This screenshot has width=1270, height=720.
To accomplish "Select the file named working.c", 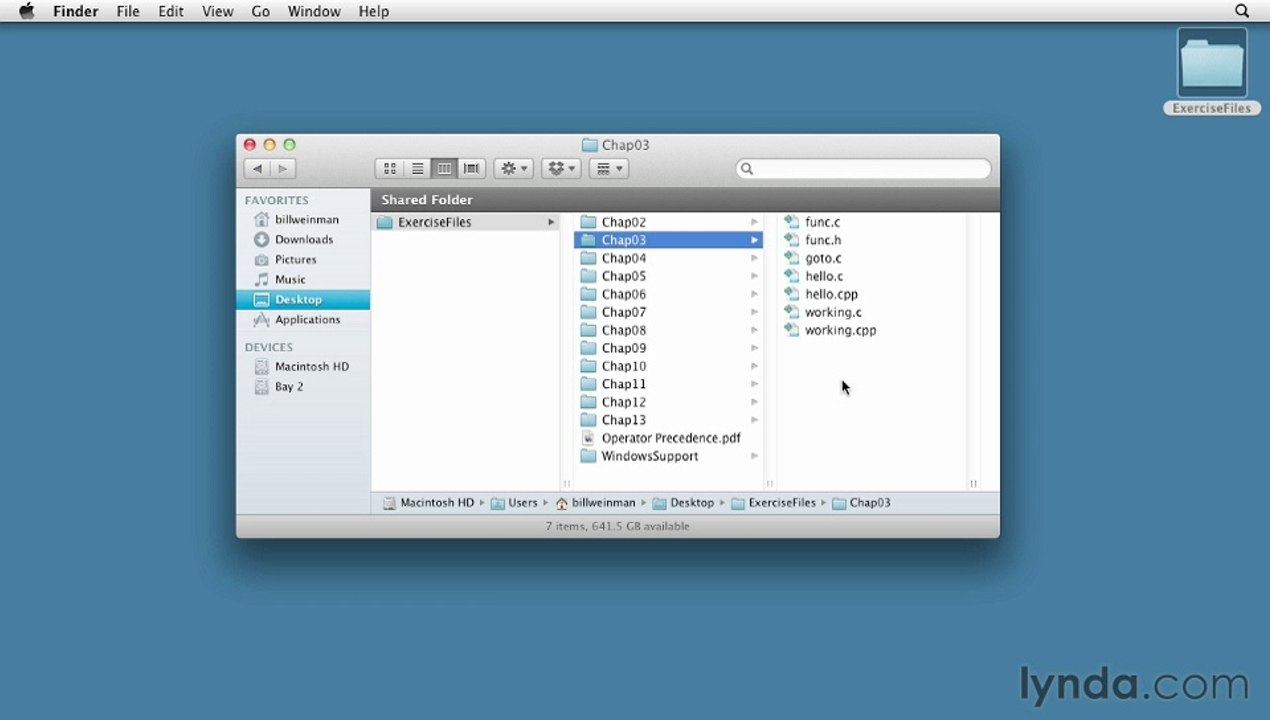I will click(833, 312).
